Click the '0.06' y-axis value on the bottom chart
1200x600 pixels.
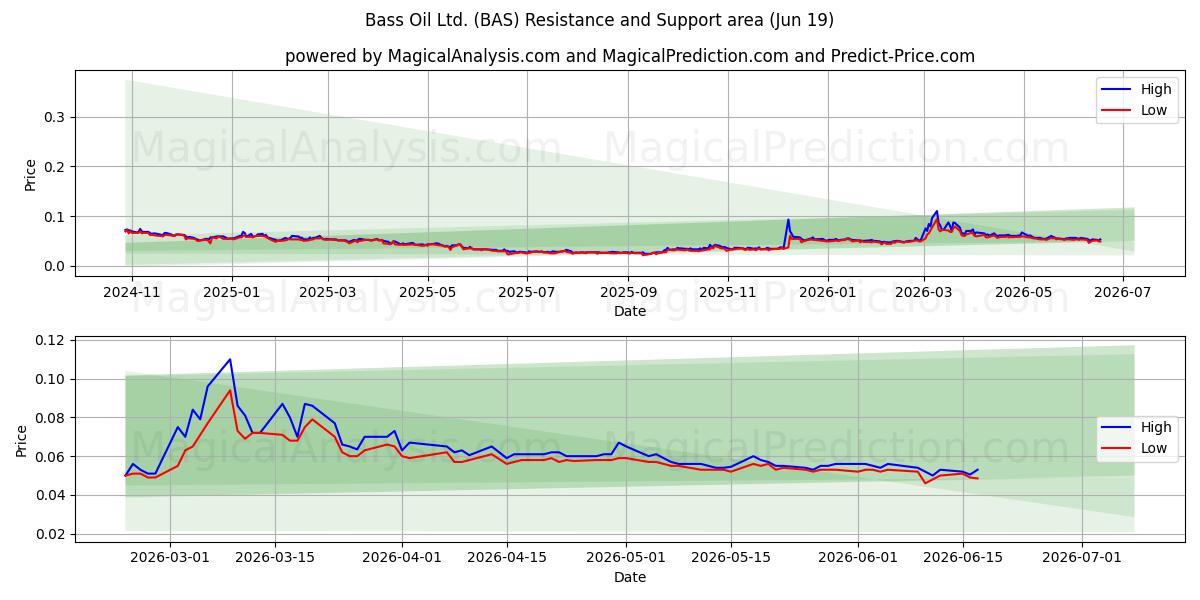(52, 457)
